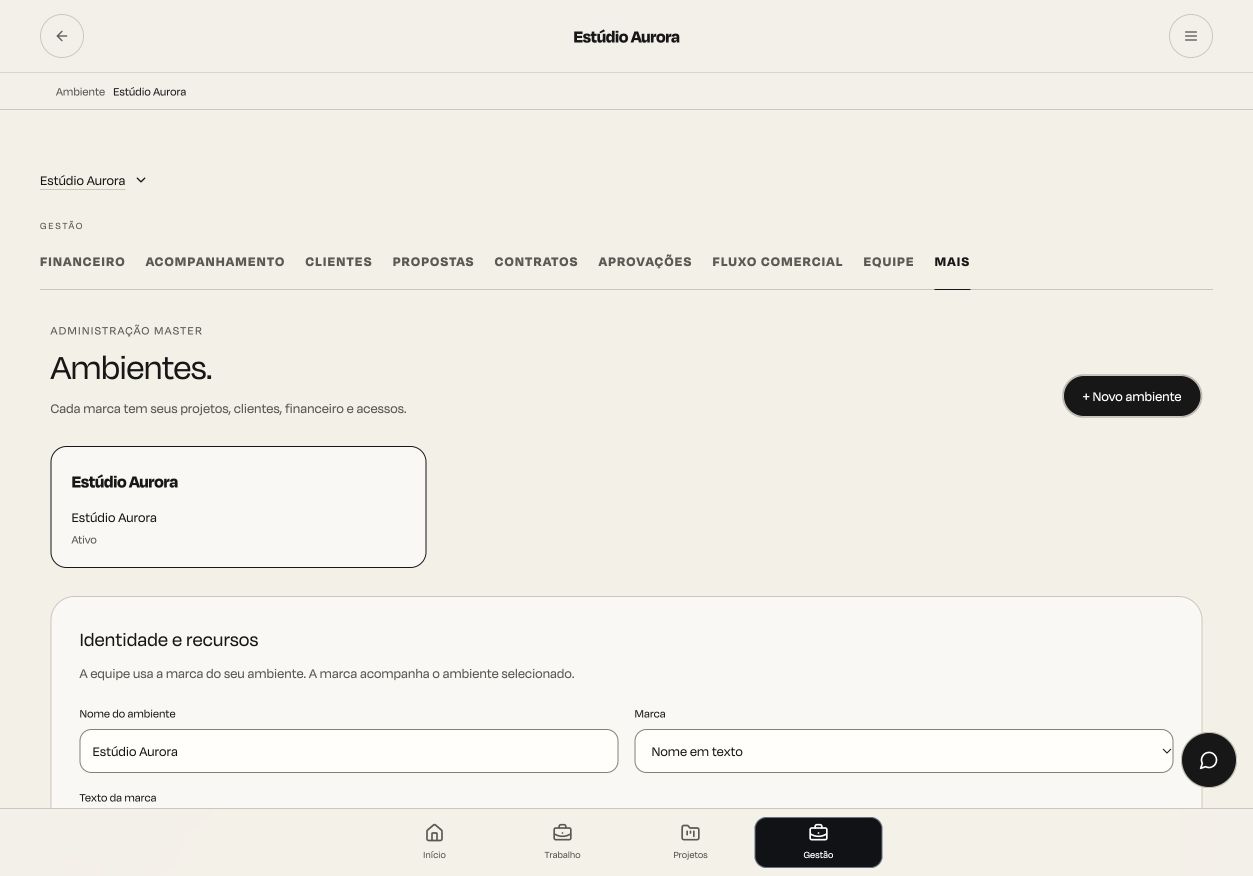Go to the Aprovações tab
The image size is (1253, 876).
[645, 262]
